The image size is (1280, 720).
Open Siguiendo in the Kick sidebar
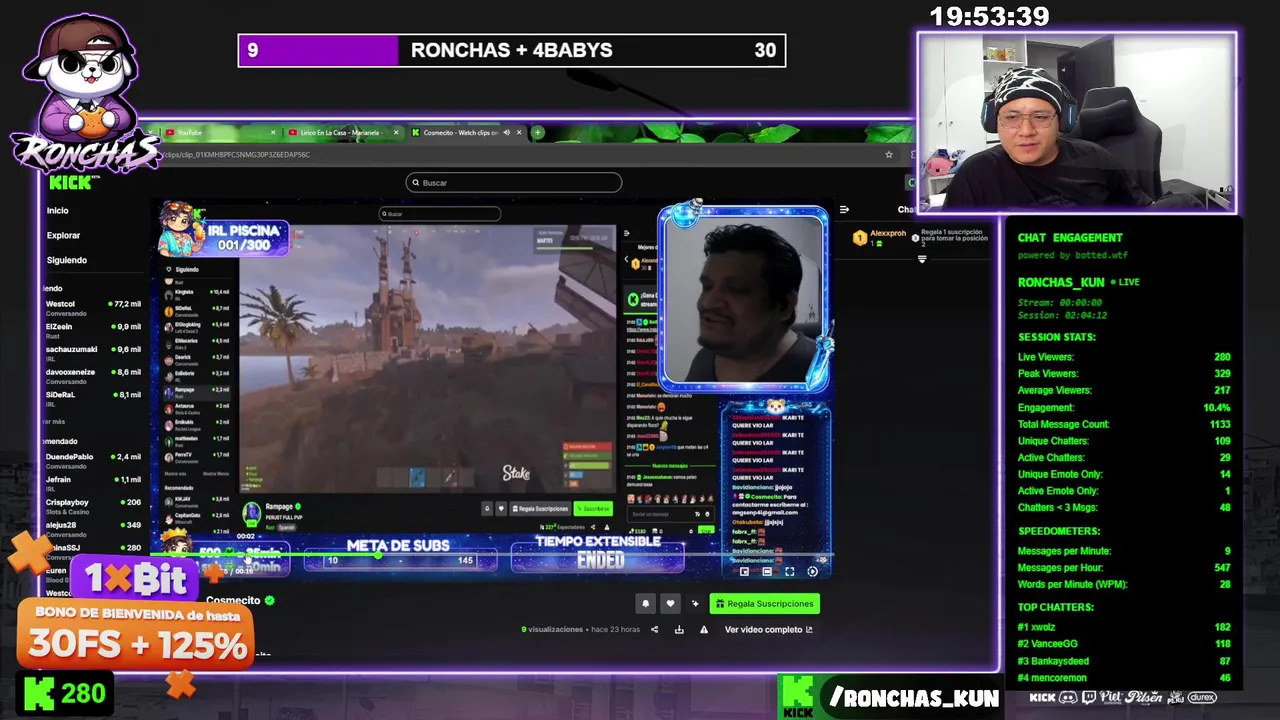pos(67,260)
